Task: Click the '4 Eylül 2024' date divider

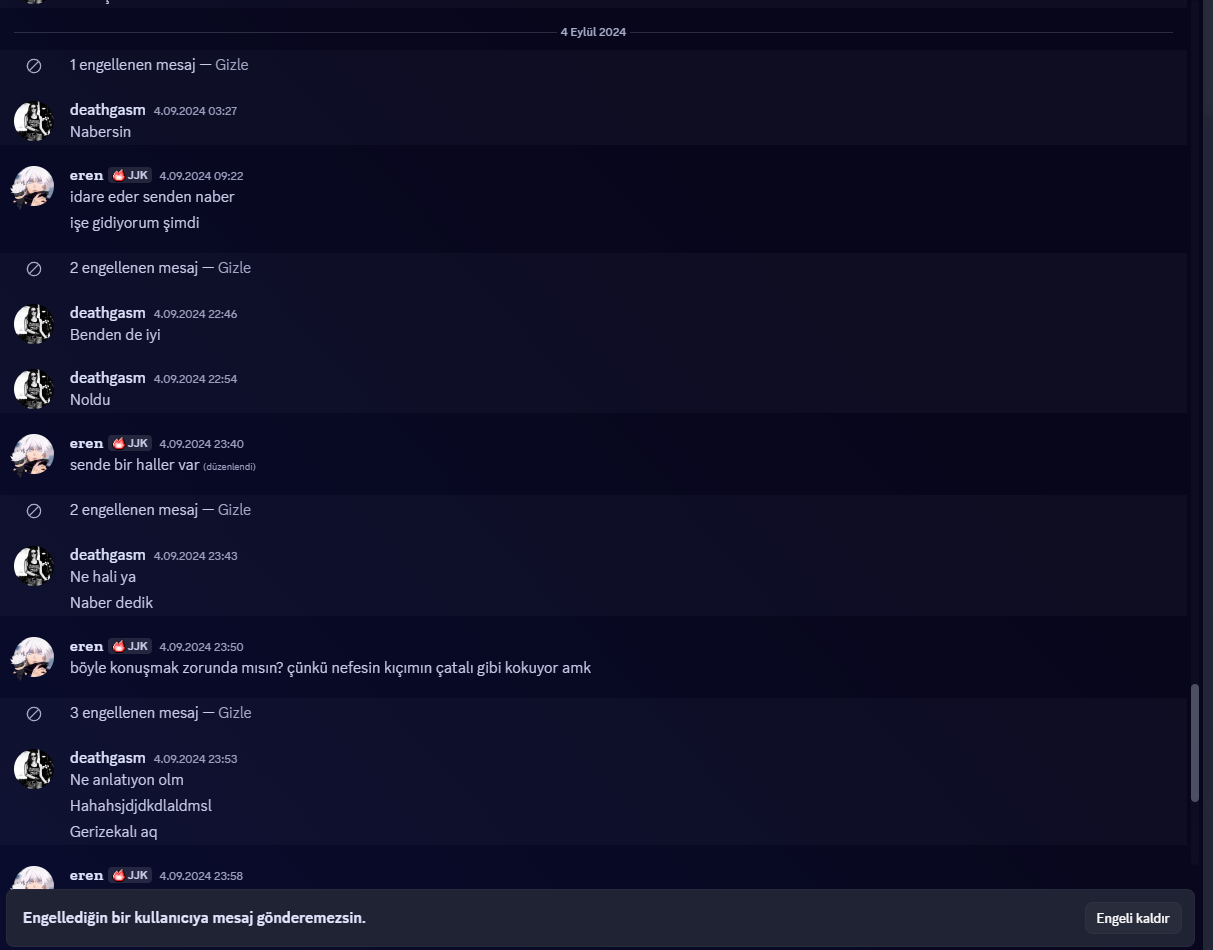Action: coord(593,32)
